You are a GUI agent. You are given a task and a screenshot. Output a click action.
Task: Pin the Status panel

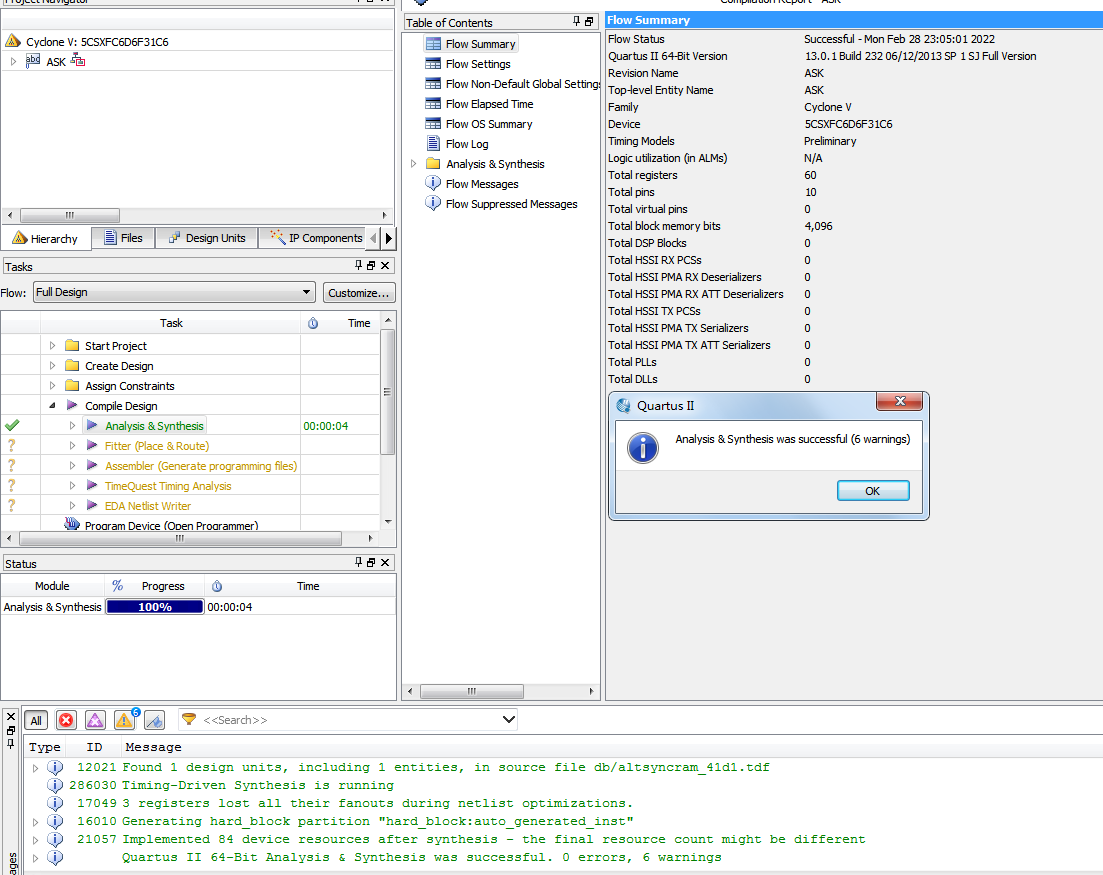[359, 562]
